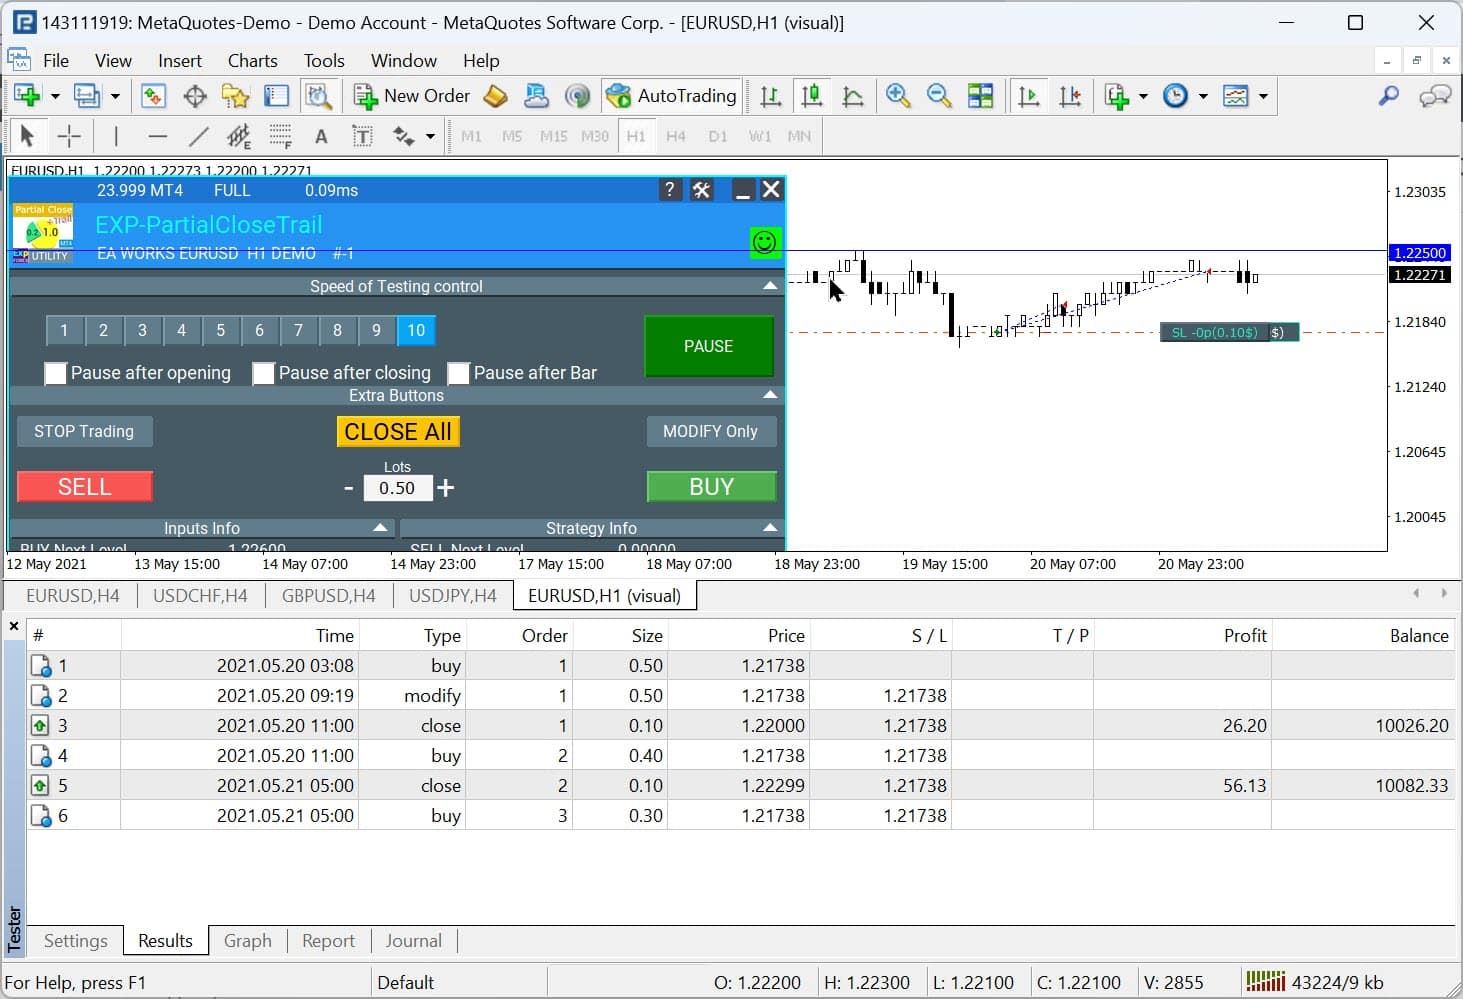Enable Pause after opening checkbox

click(x=56, y=373)
